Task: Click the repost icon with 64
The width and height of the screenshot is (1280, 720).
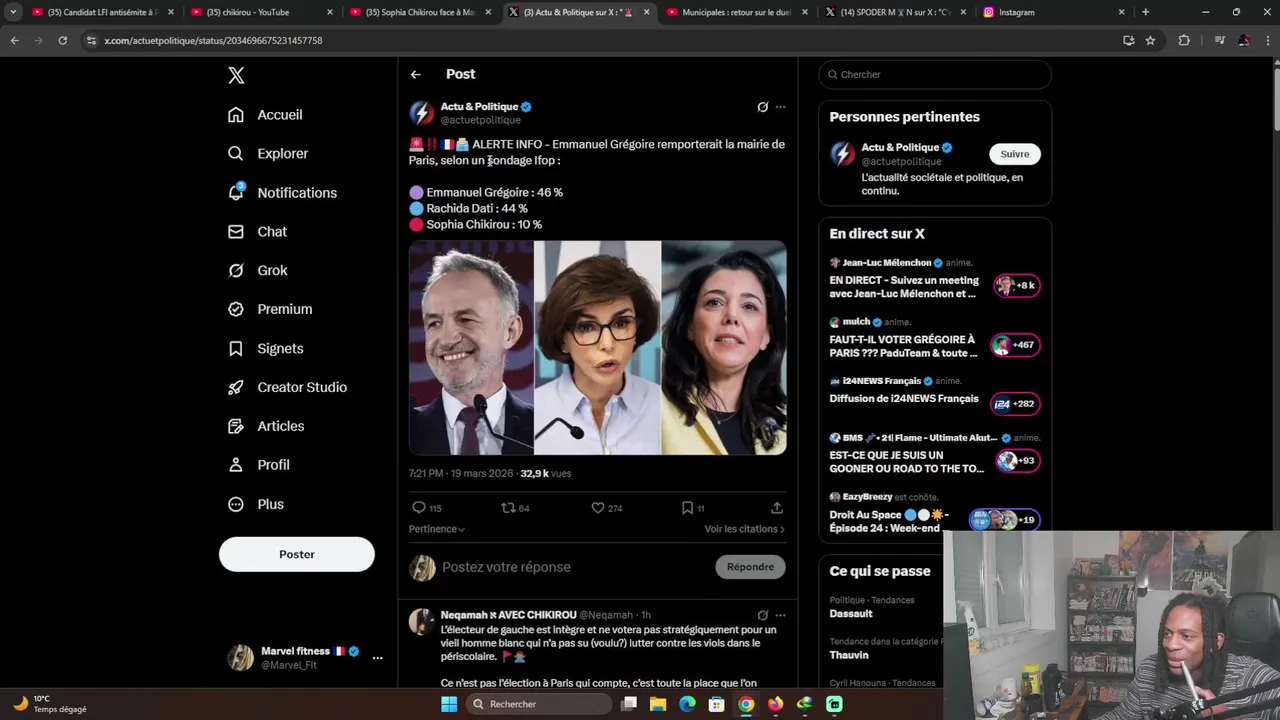Action: pyautogui.click(x=515, y=508)
